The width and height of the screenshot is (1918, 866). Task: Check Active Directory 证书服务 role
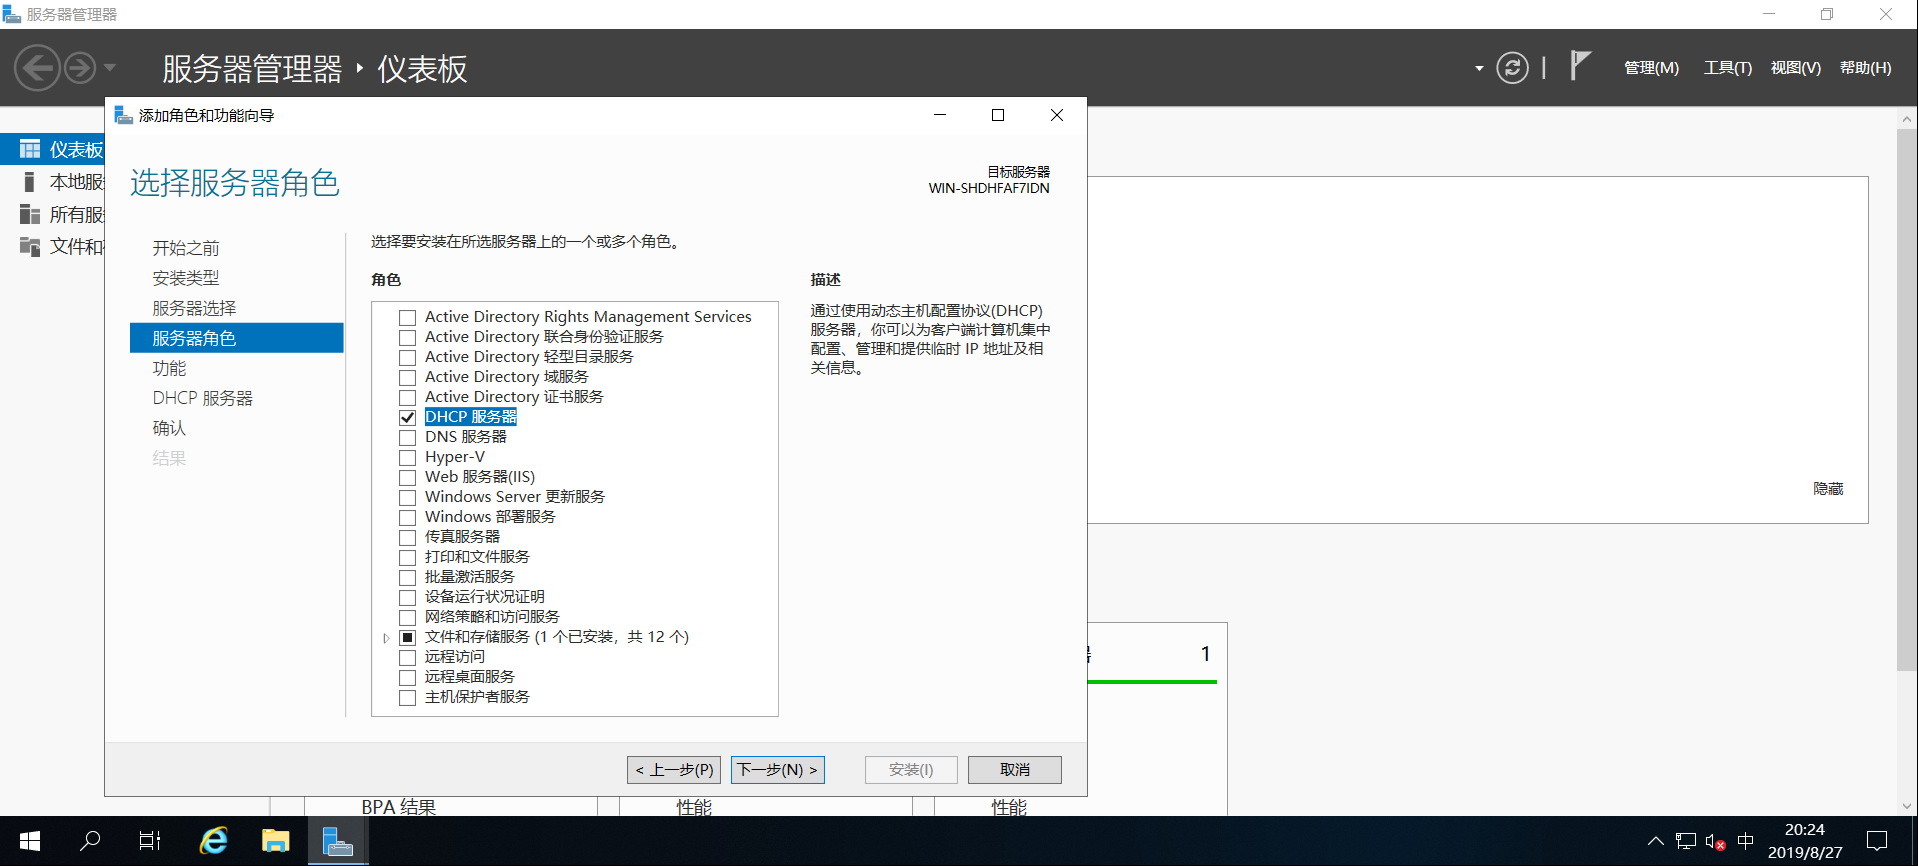407,397
